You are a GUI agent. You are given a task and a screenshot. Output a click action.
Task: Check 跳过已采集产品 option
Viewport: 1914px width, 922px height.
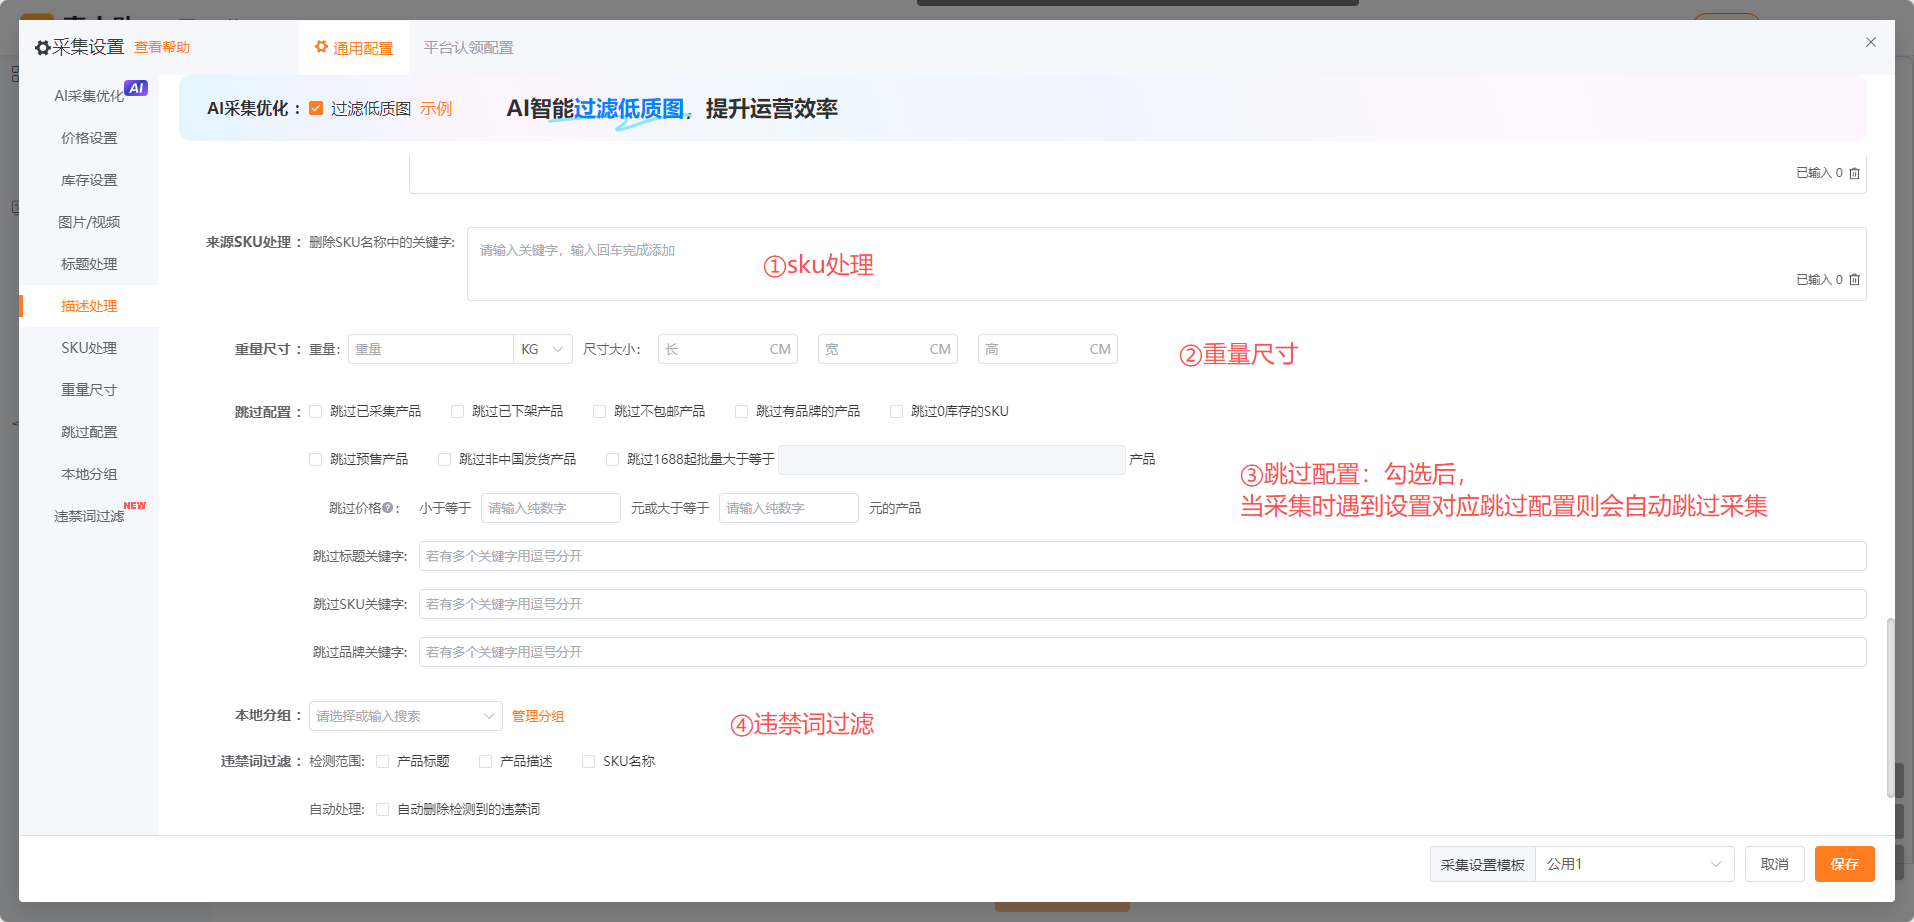tap(316, 411)
